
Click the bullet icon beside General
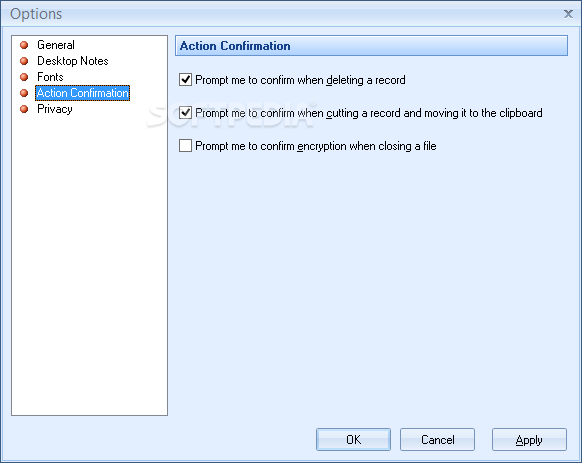point(24,45)
